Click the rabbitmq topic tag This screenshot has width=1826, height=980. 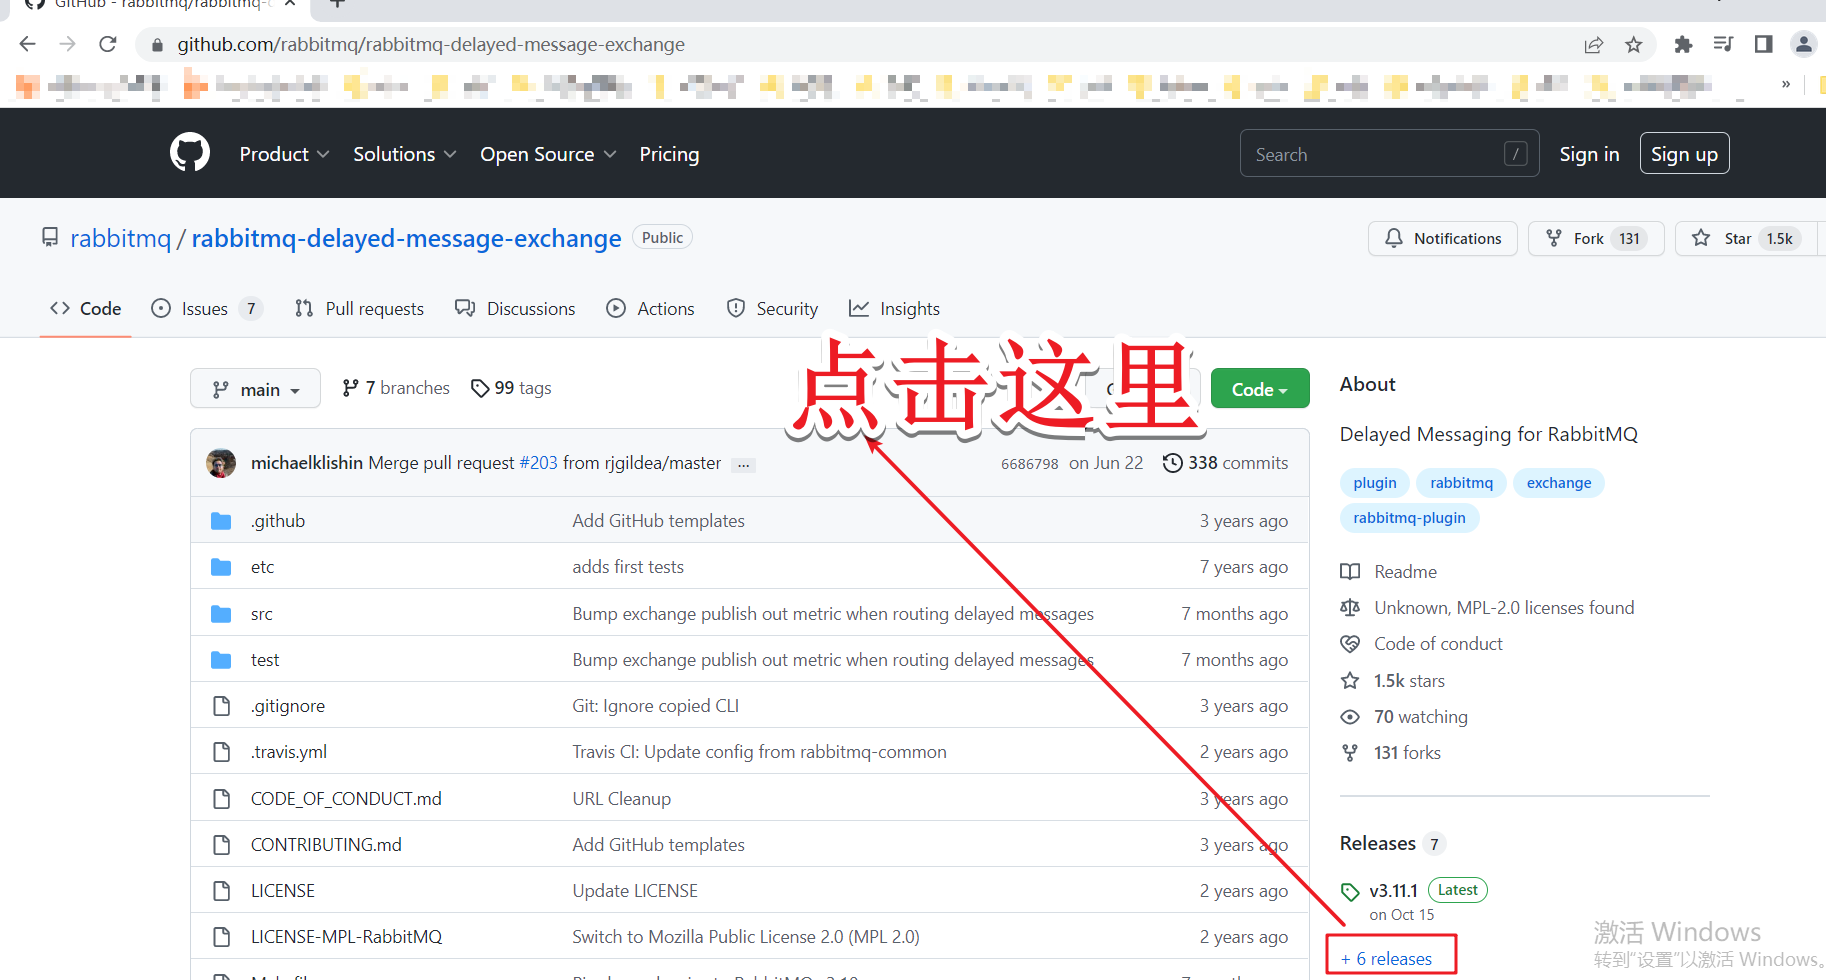(x=1461, y=483)
